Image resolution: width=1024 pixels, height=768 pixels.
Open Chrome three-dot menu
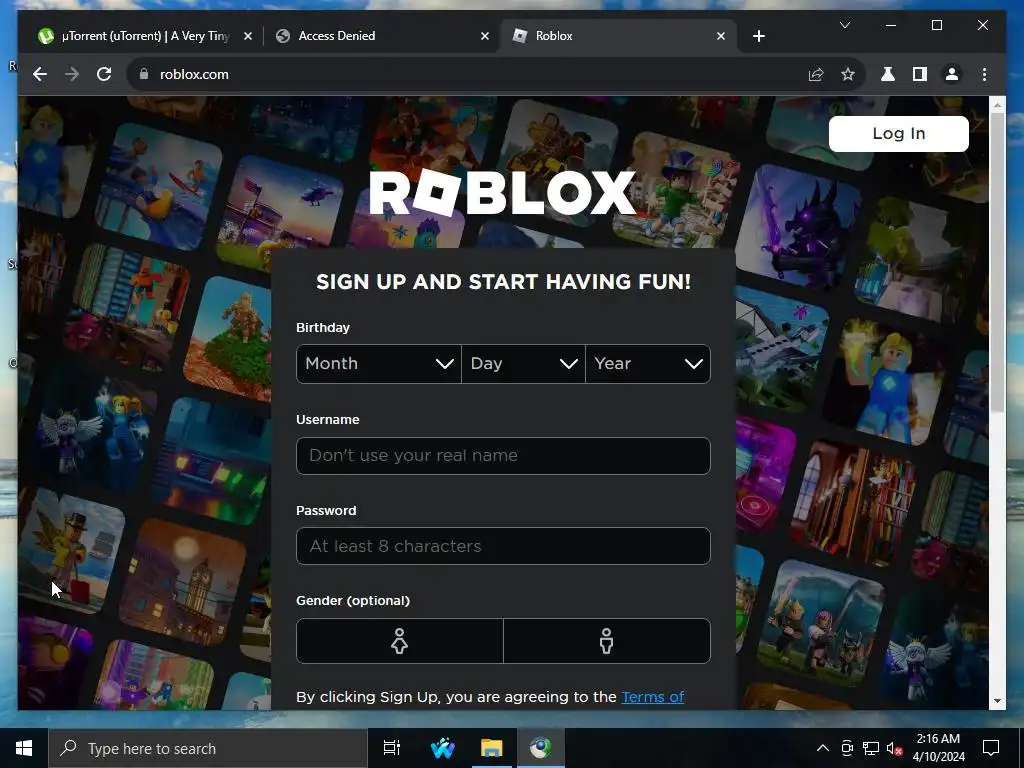[x=984, y=74]
